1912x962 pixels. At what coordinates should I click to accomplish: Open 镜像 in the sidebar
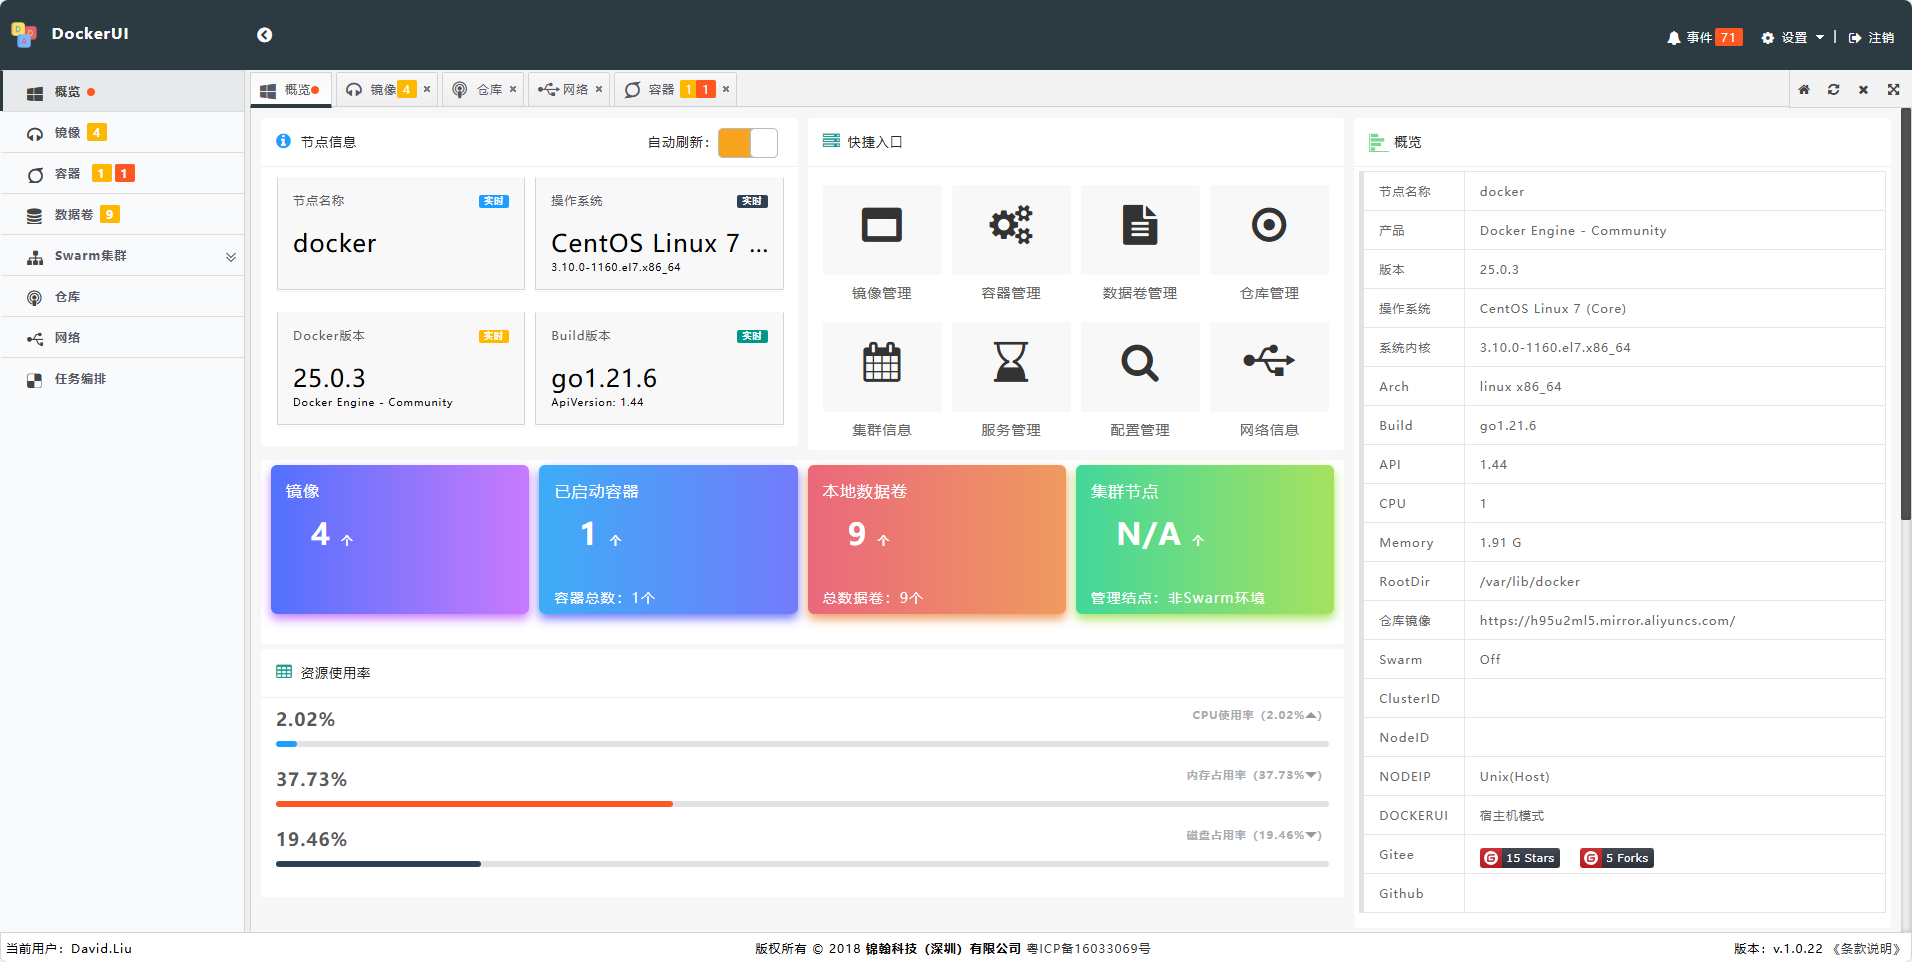pyautogui.click(x=122, y=133)
